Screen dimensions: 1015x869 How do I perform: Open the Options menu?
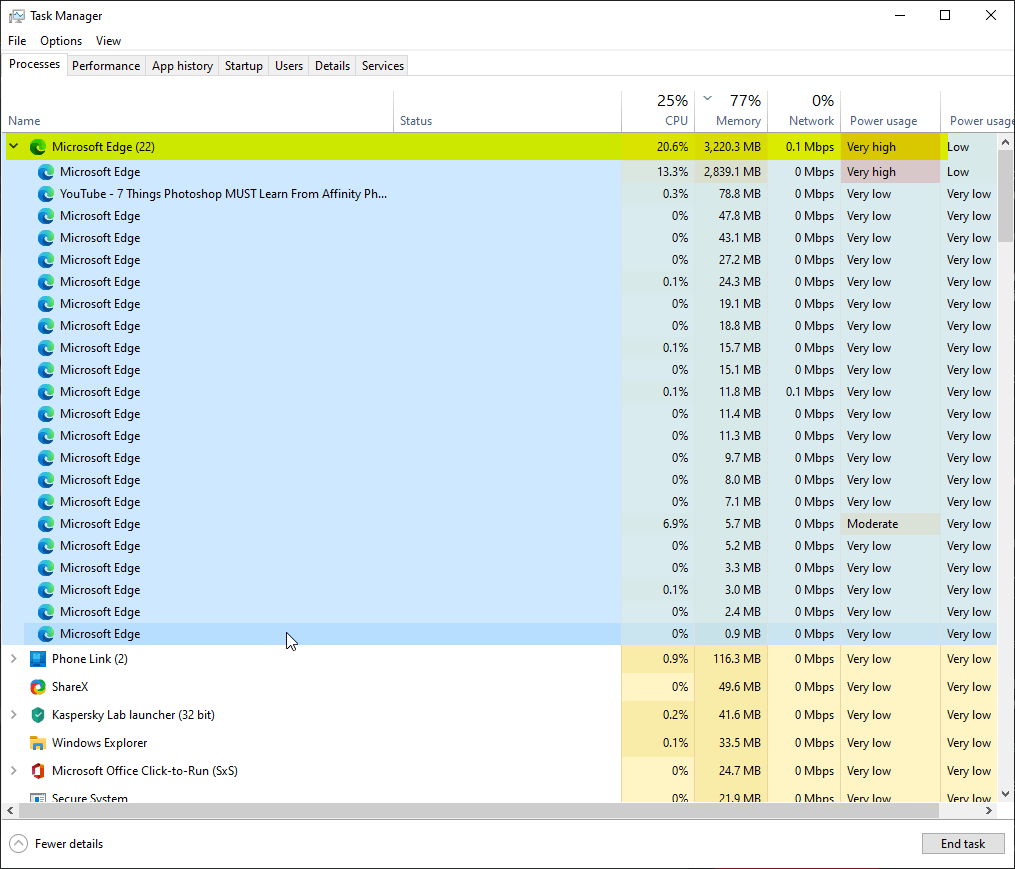(x=61, y=41)
